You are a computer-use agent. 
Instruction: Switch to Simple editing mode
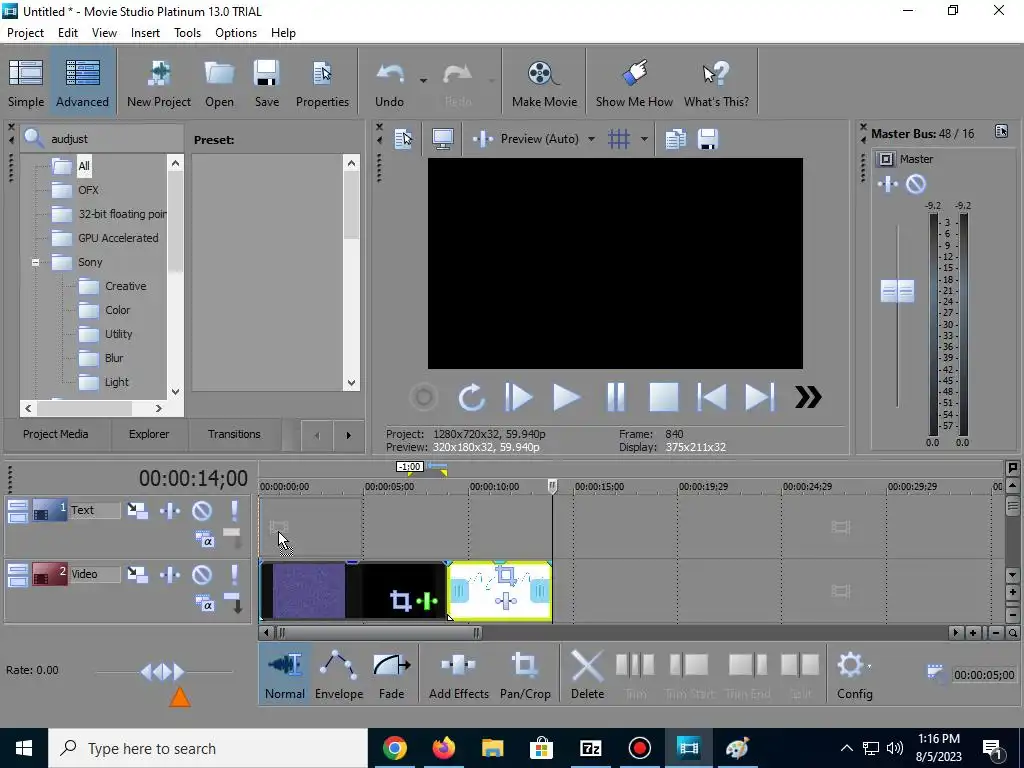point(26,82)
